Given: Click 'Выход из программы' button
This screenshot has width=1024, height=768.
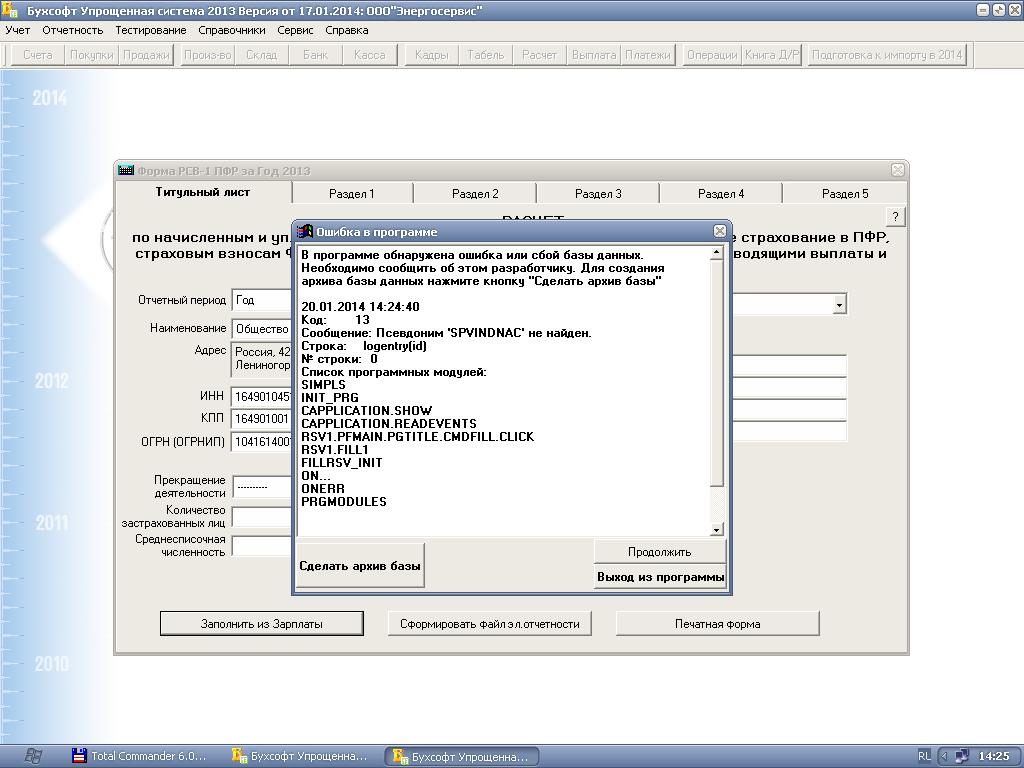Looking at the screenshot, I should pos(660,577).
